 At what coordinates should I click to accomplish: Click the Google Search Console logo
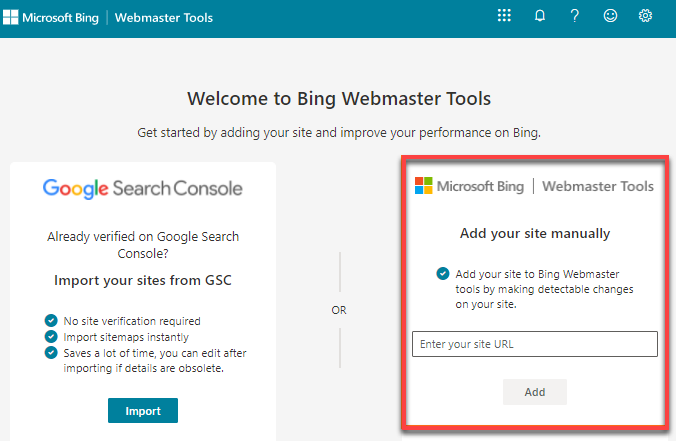tap(143, 189)
